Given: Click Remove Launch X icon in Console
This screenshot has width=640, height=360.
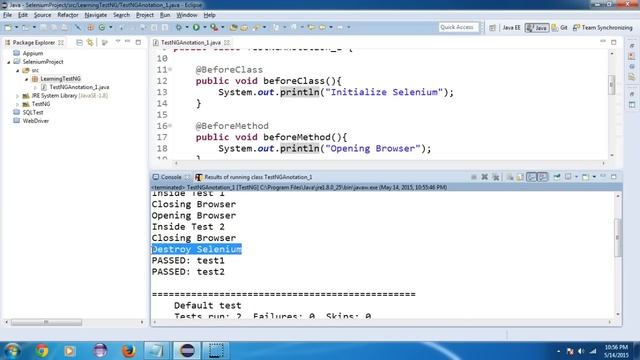Looking at the screenshot, I should [484, 177].
